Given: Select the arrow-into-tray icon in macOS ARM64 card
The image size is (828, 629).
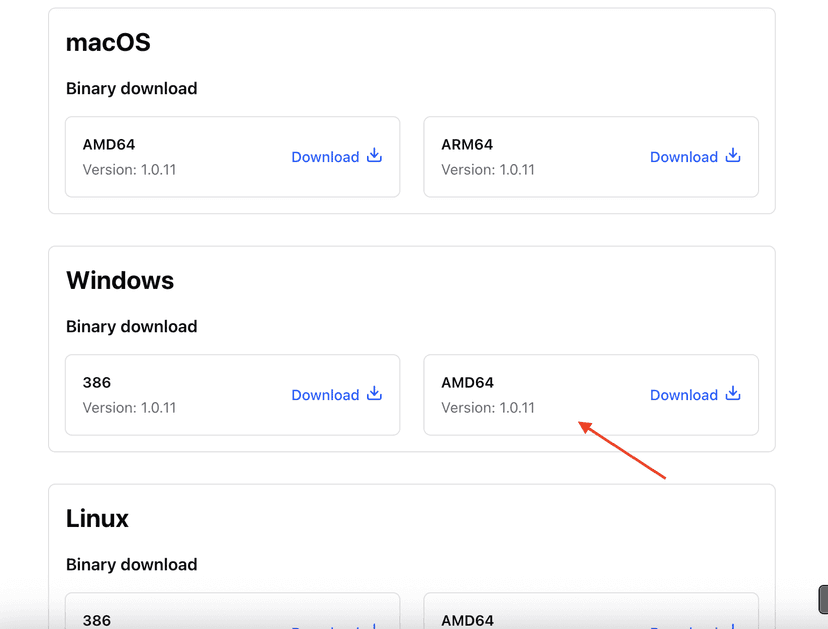Looking at the screenshot, I should (732, 156).
